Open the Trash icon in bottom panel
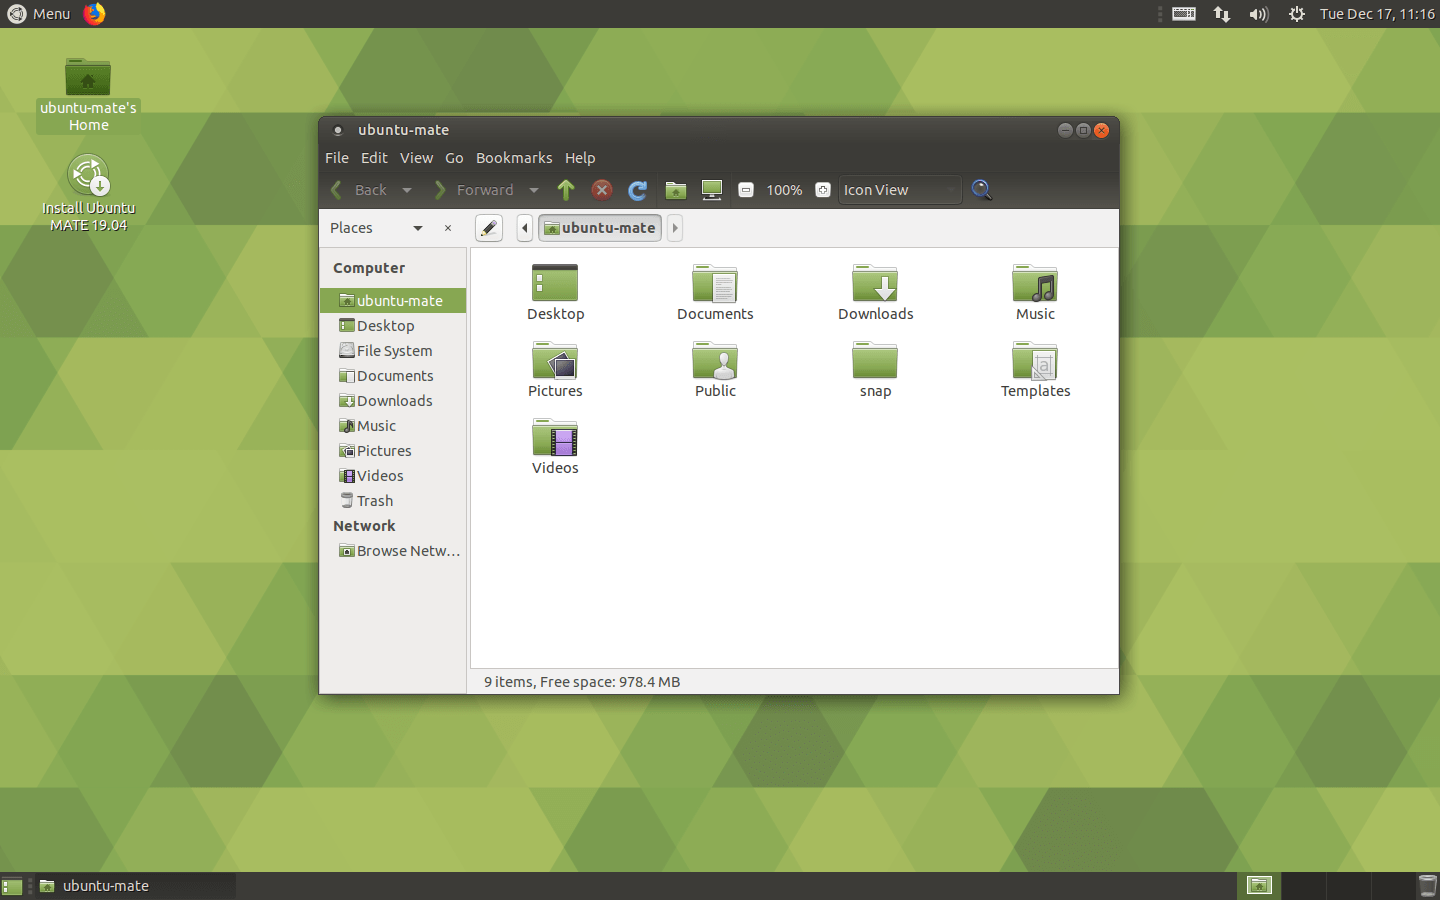The width and height of the screenshot is (1440, 900). click(x=1428, y=886)
